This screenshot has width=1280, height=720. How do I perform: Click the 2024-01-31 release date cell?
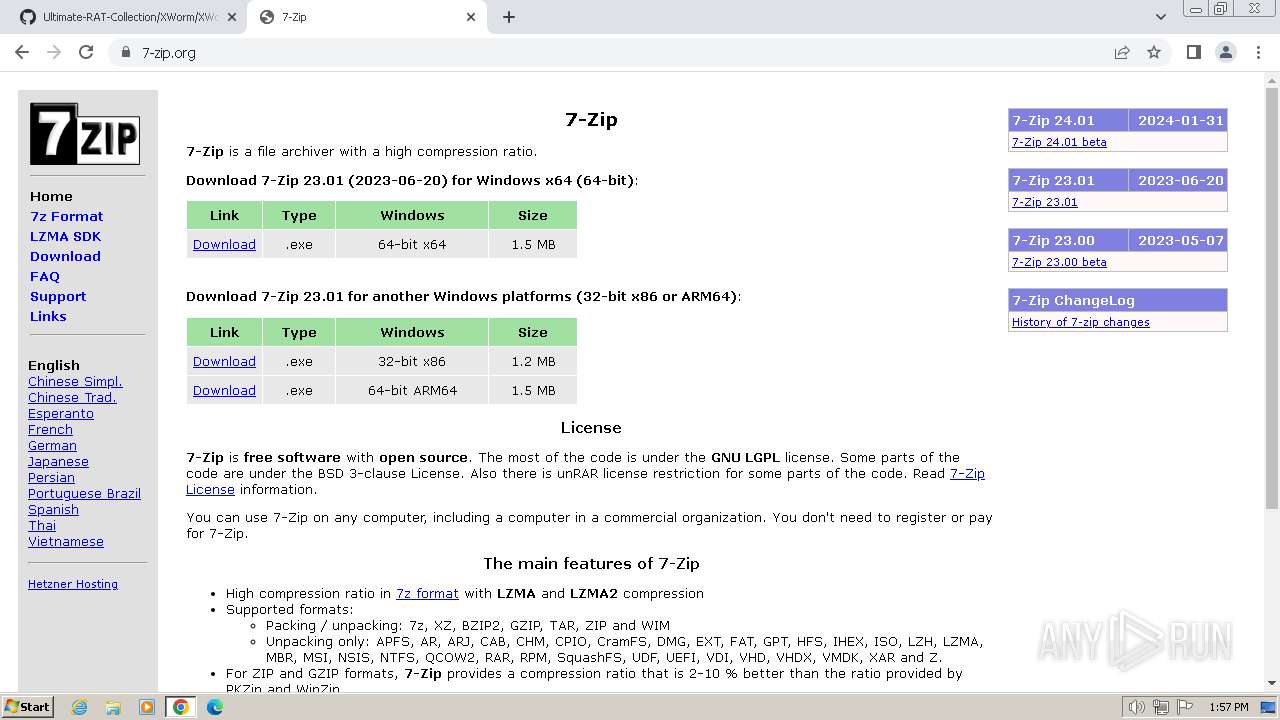1178,120
